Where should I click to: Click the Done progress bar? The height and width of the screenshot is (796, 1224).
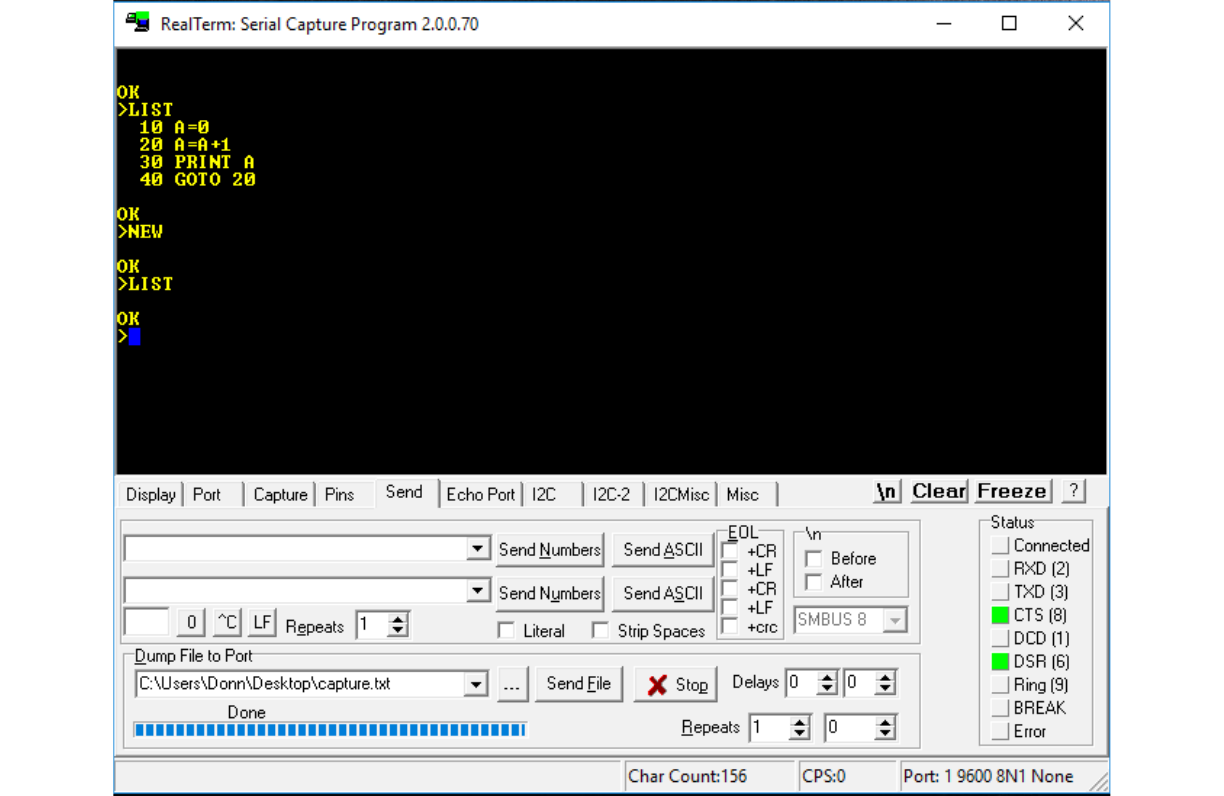tap(330, 730)
